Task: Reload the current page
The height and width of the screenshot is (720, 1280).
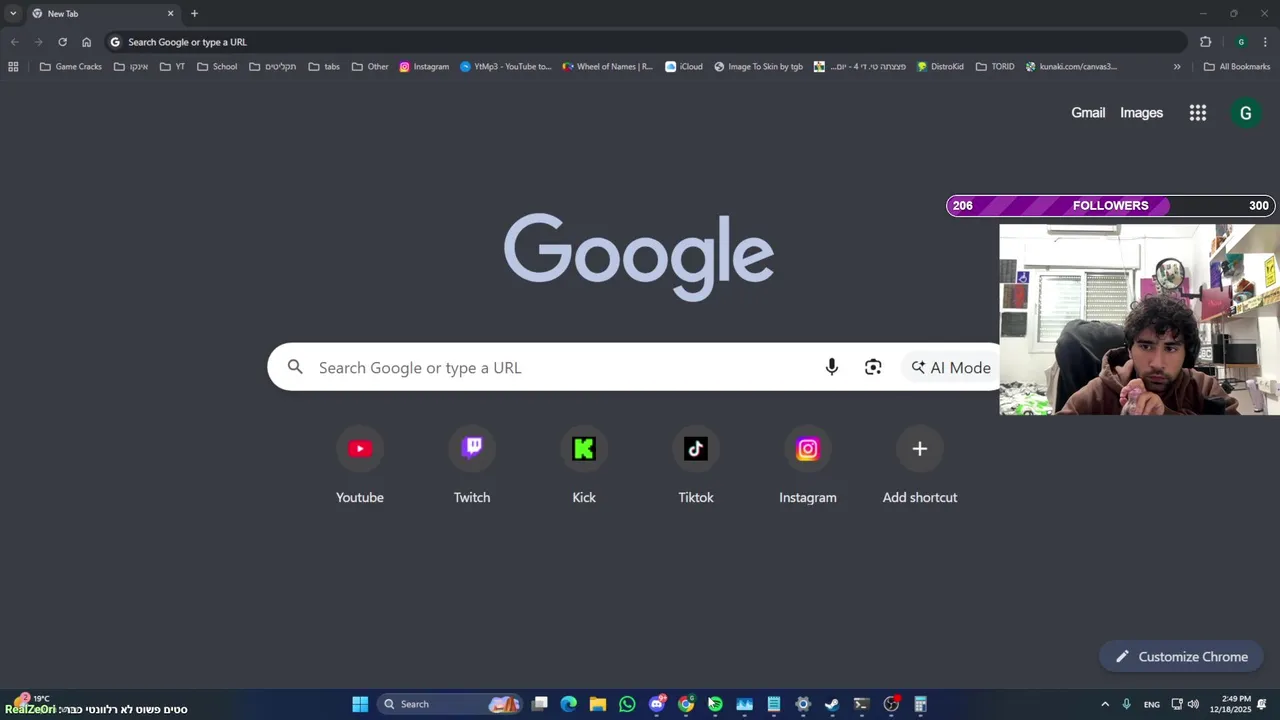Action: pyautogui.click(x=62, y=42)
